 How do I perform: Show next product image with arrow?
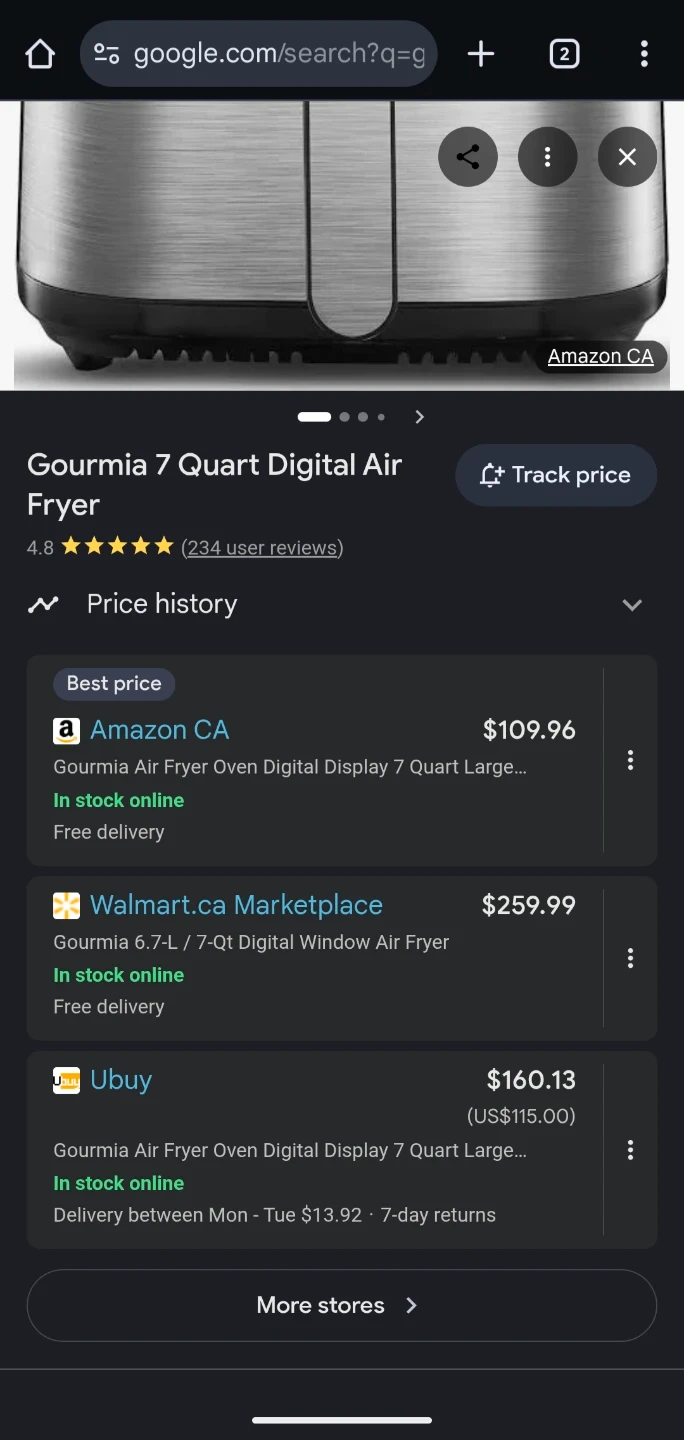(420, 417)
